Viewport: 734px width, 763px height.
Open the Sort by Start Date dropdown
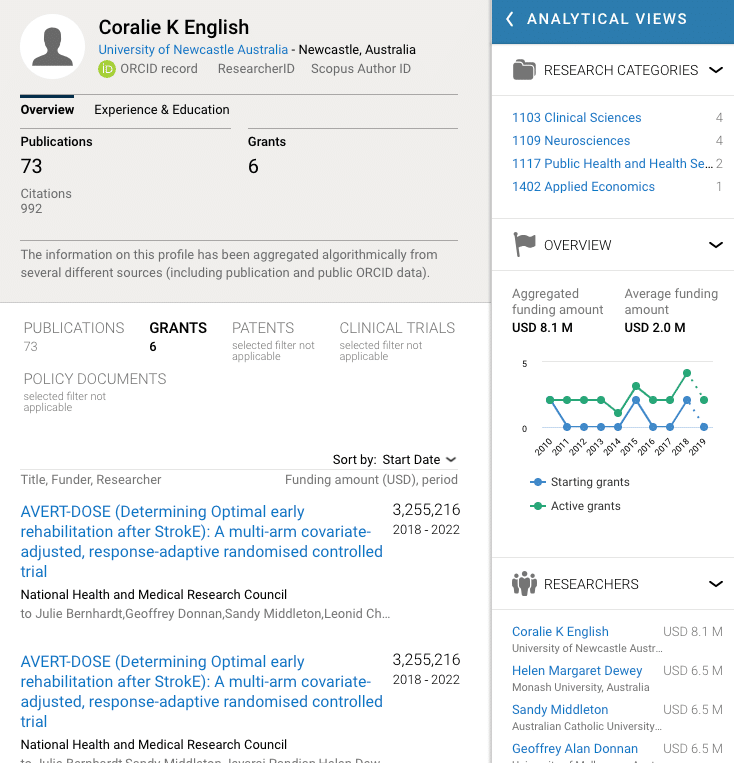click(419, 460)
